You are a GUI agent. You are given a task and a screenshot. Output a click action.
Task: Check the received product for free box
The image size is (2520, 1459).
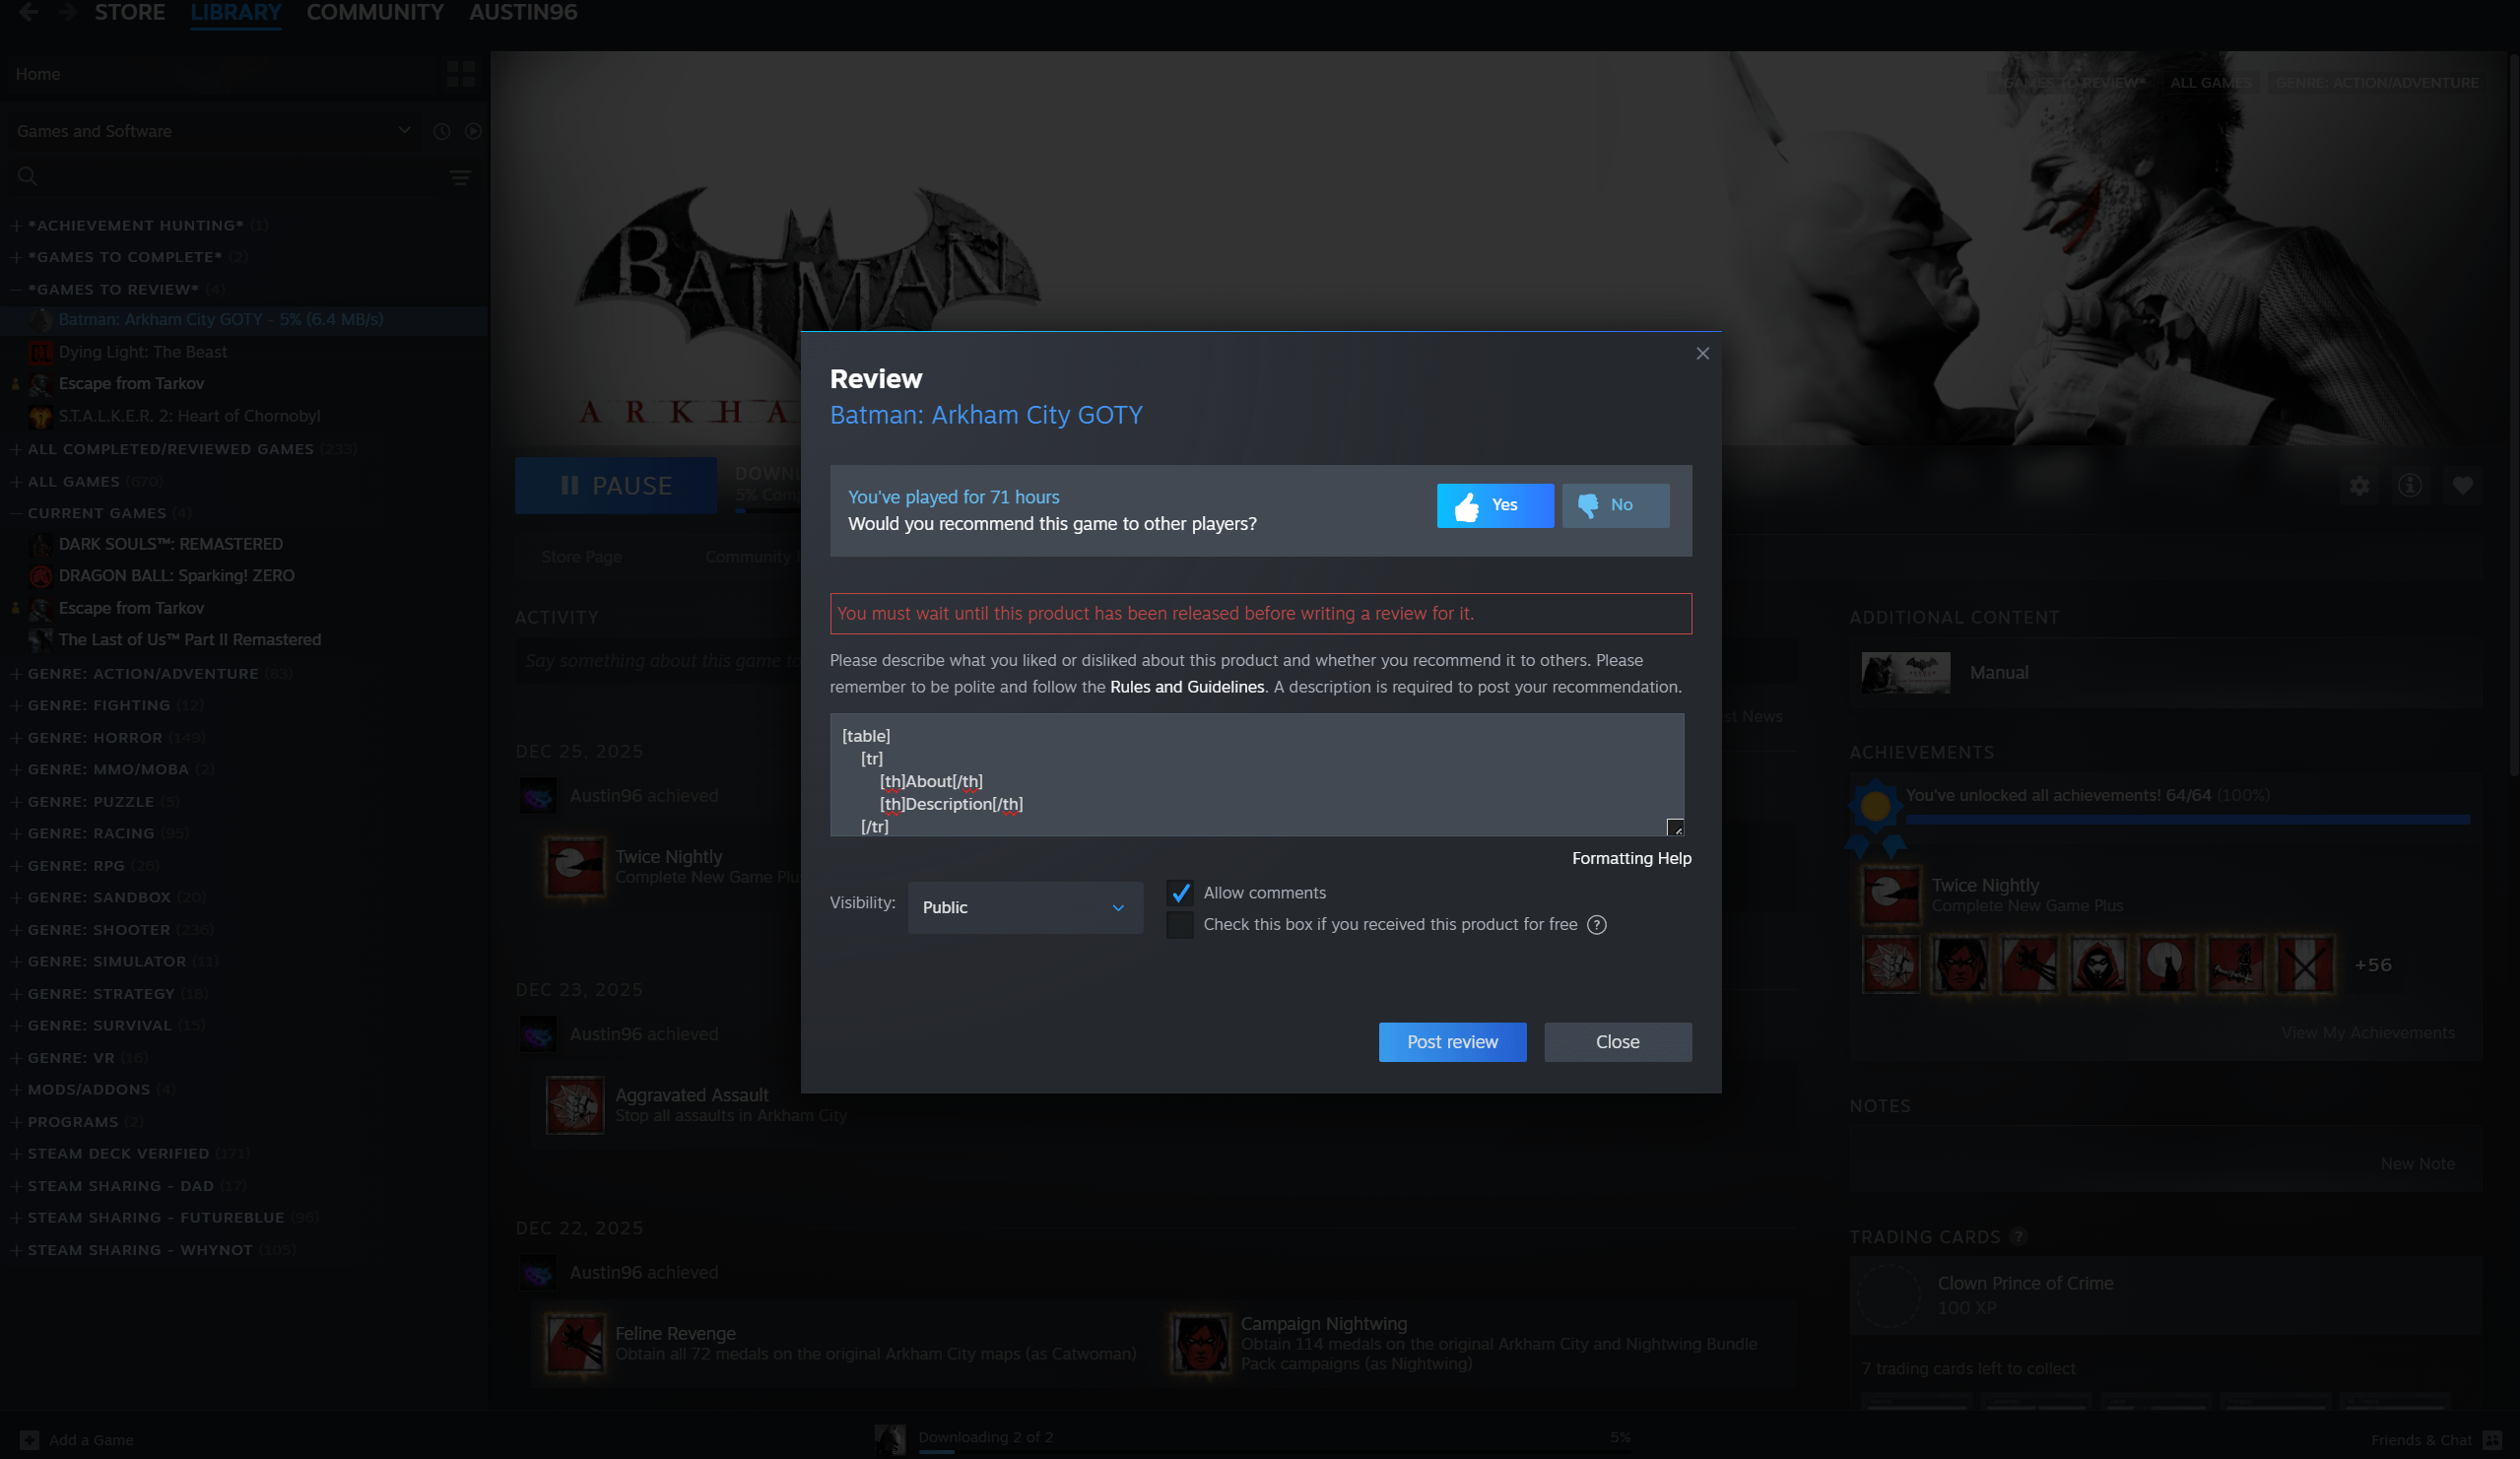pyautogui.click(x=1180, y=925)
